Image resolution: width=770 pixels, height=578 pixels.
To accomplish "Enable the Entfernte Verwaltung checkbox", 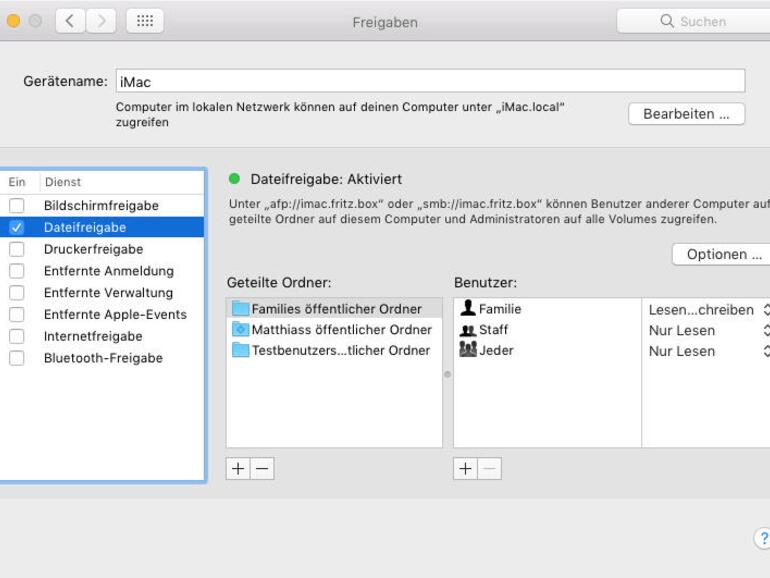I will (17, 293).
